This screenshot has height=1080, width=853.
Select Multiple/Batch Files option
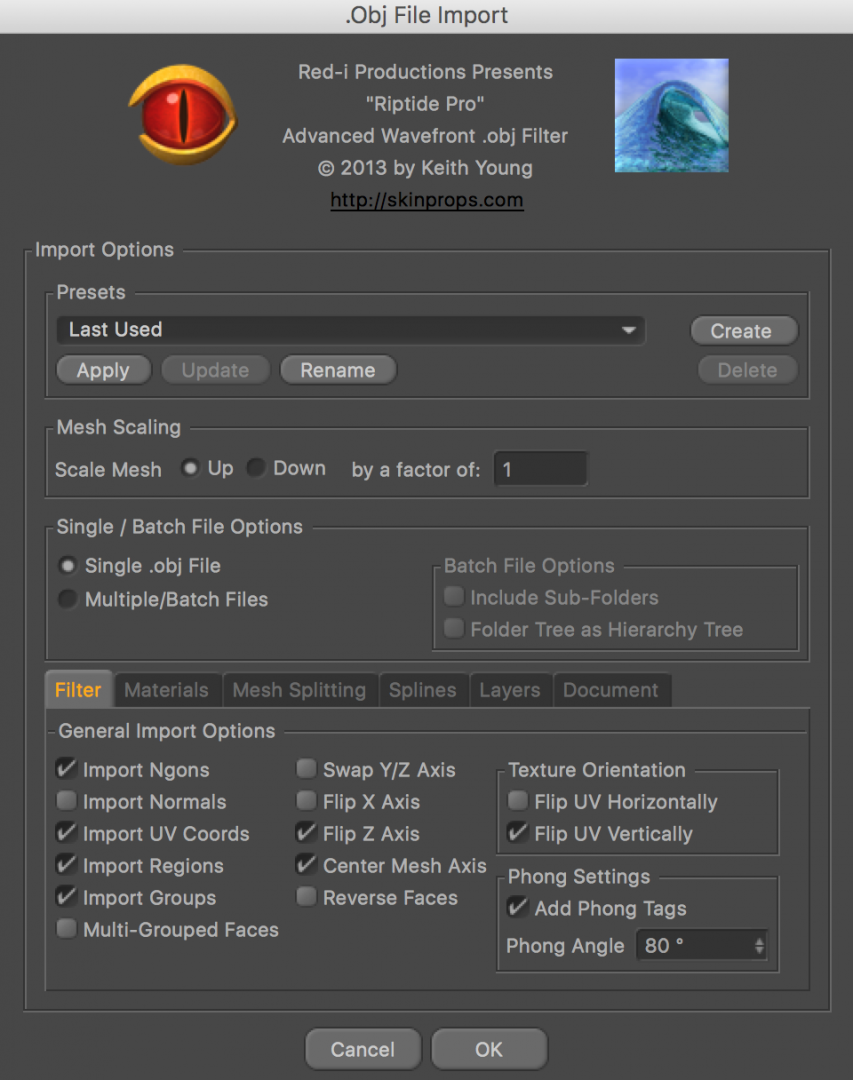(x=68, y=599)
